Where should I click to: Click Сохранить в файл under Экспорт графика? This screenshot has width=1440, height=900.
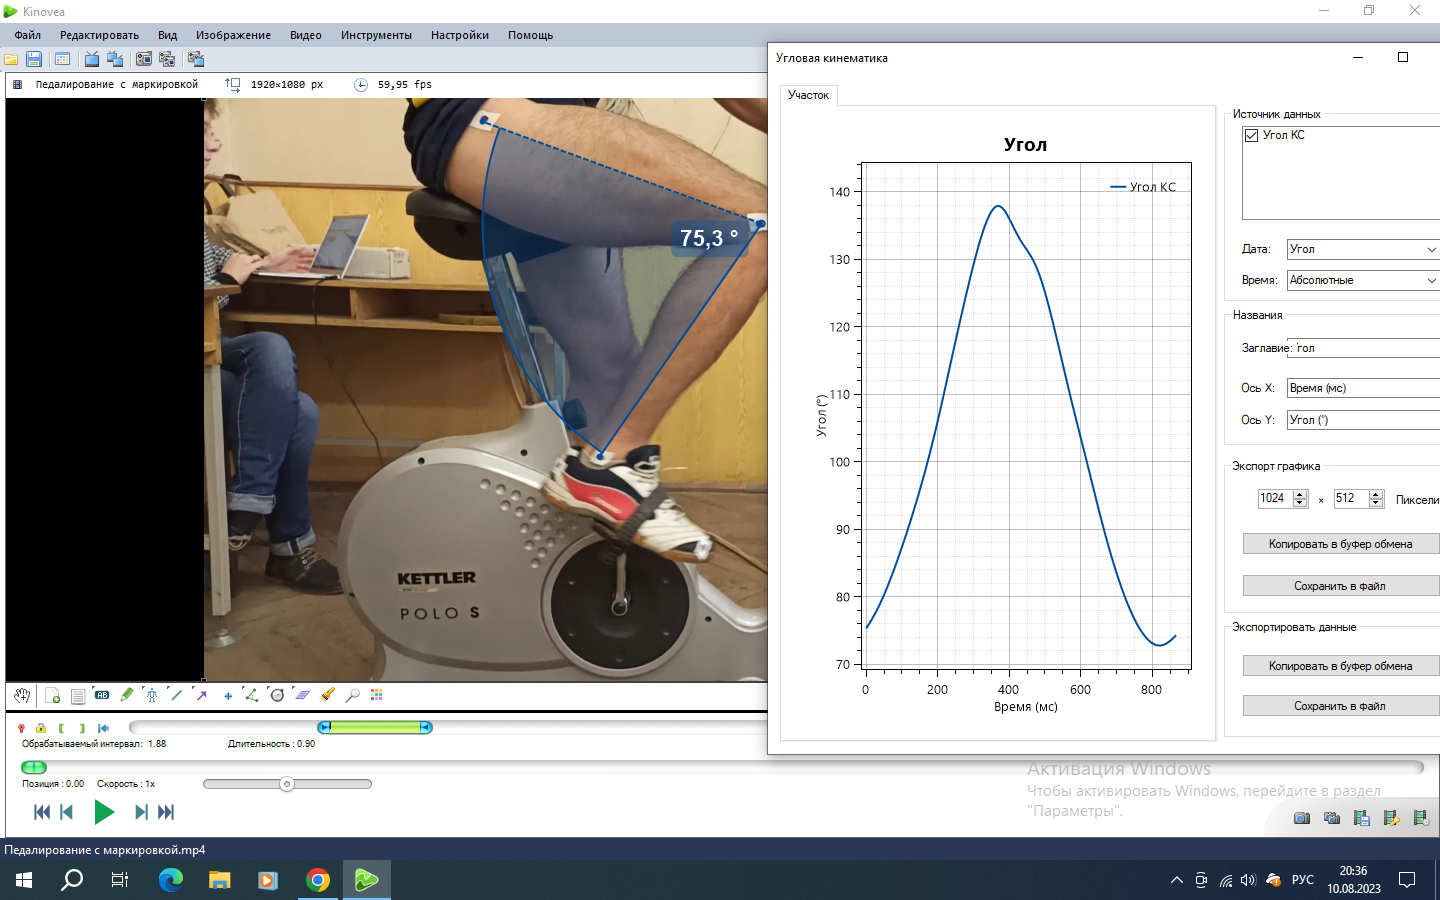[1340, 586]
